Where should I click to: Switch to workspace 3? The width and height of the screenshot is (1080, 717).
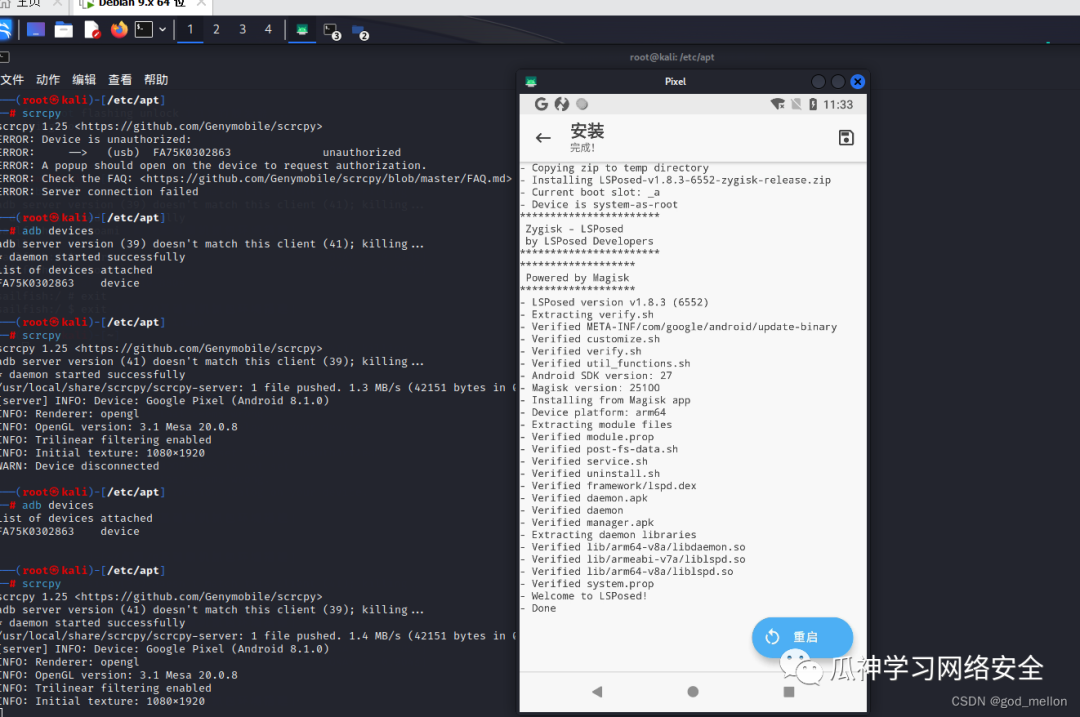pyautogui.click(x=242, y=30)
